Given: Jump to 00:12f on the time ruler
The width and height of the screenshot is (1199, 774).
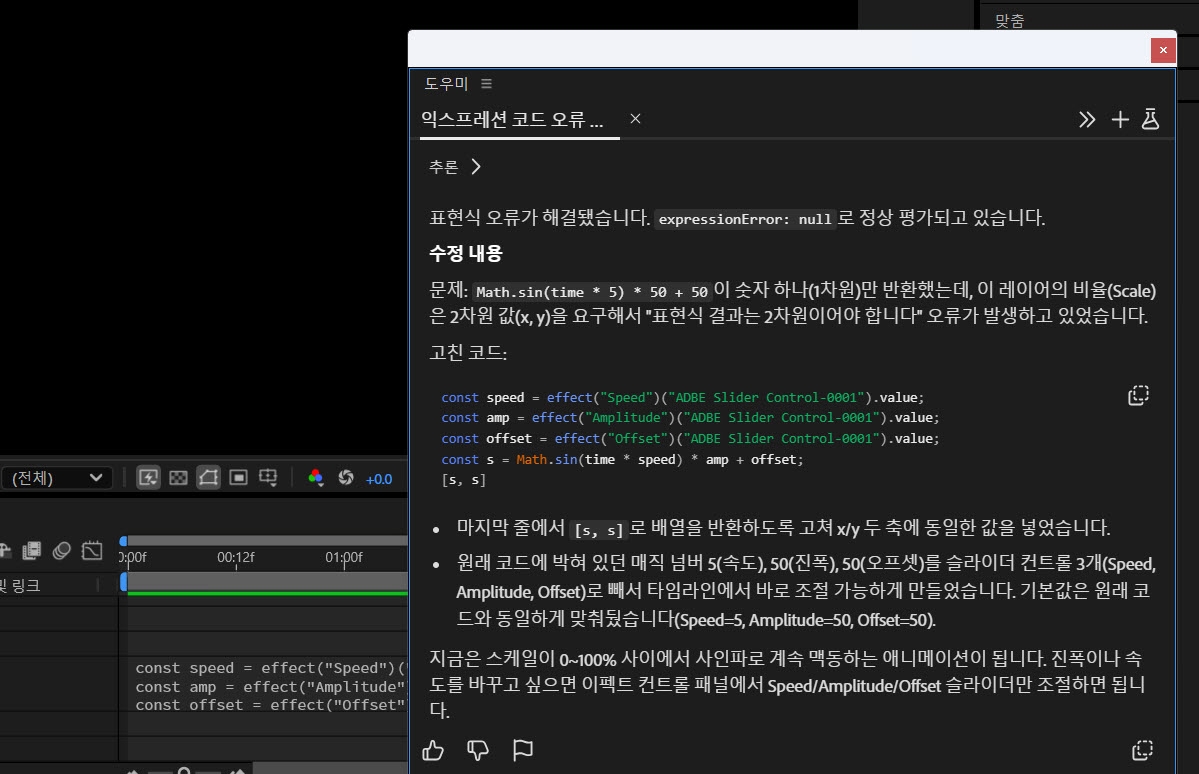Looking at the screenshot, I should pyautogui.click(x=236, y=558).
